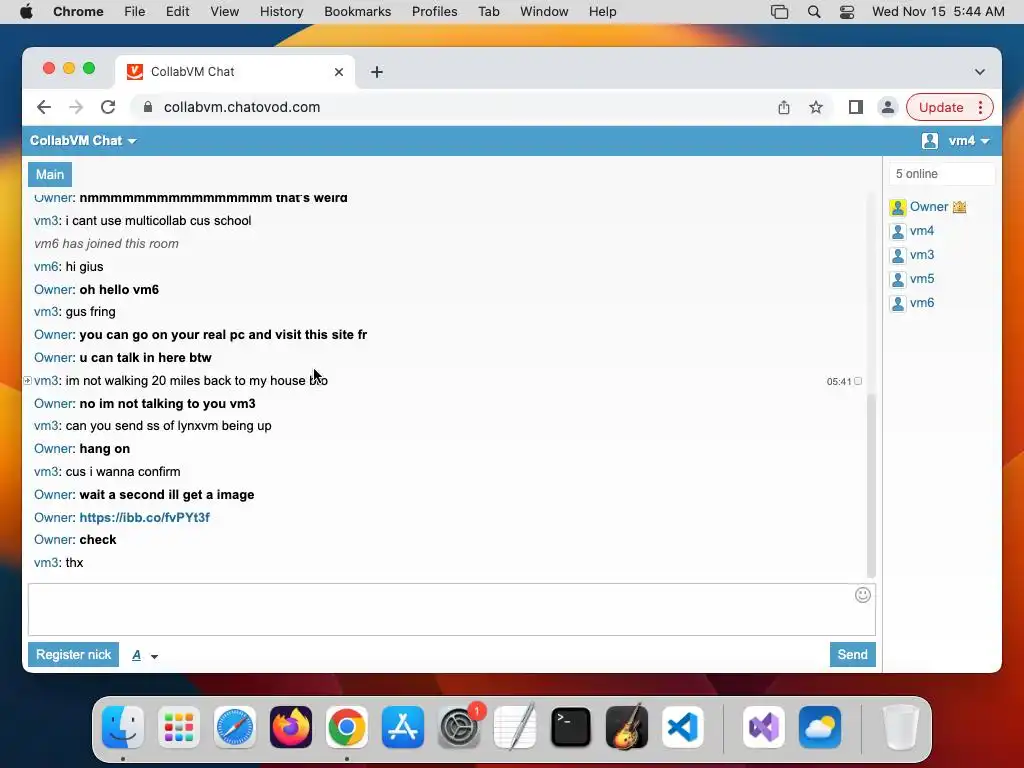Open Chrome's three-dot menu
This screenshot has height=768, width=1024.
point(980,107)
